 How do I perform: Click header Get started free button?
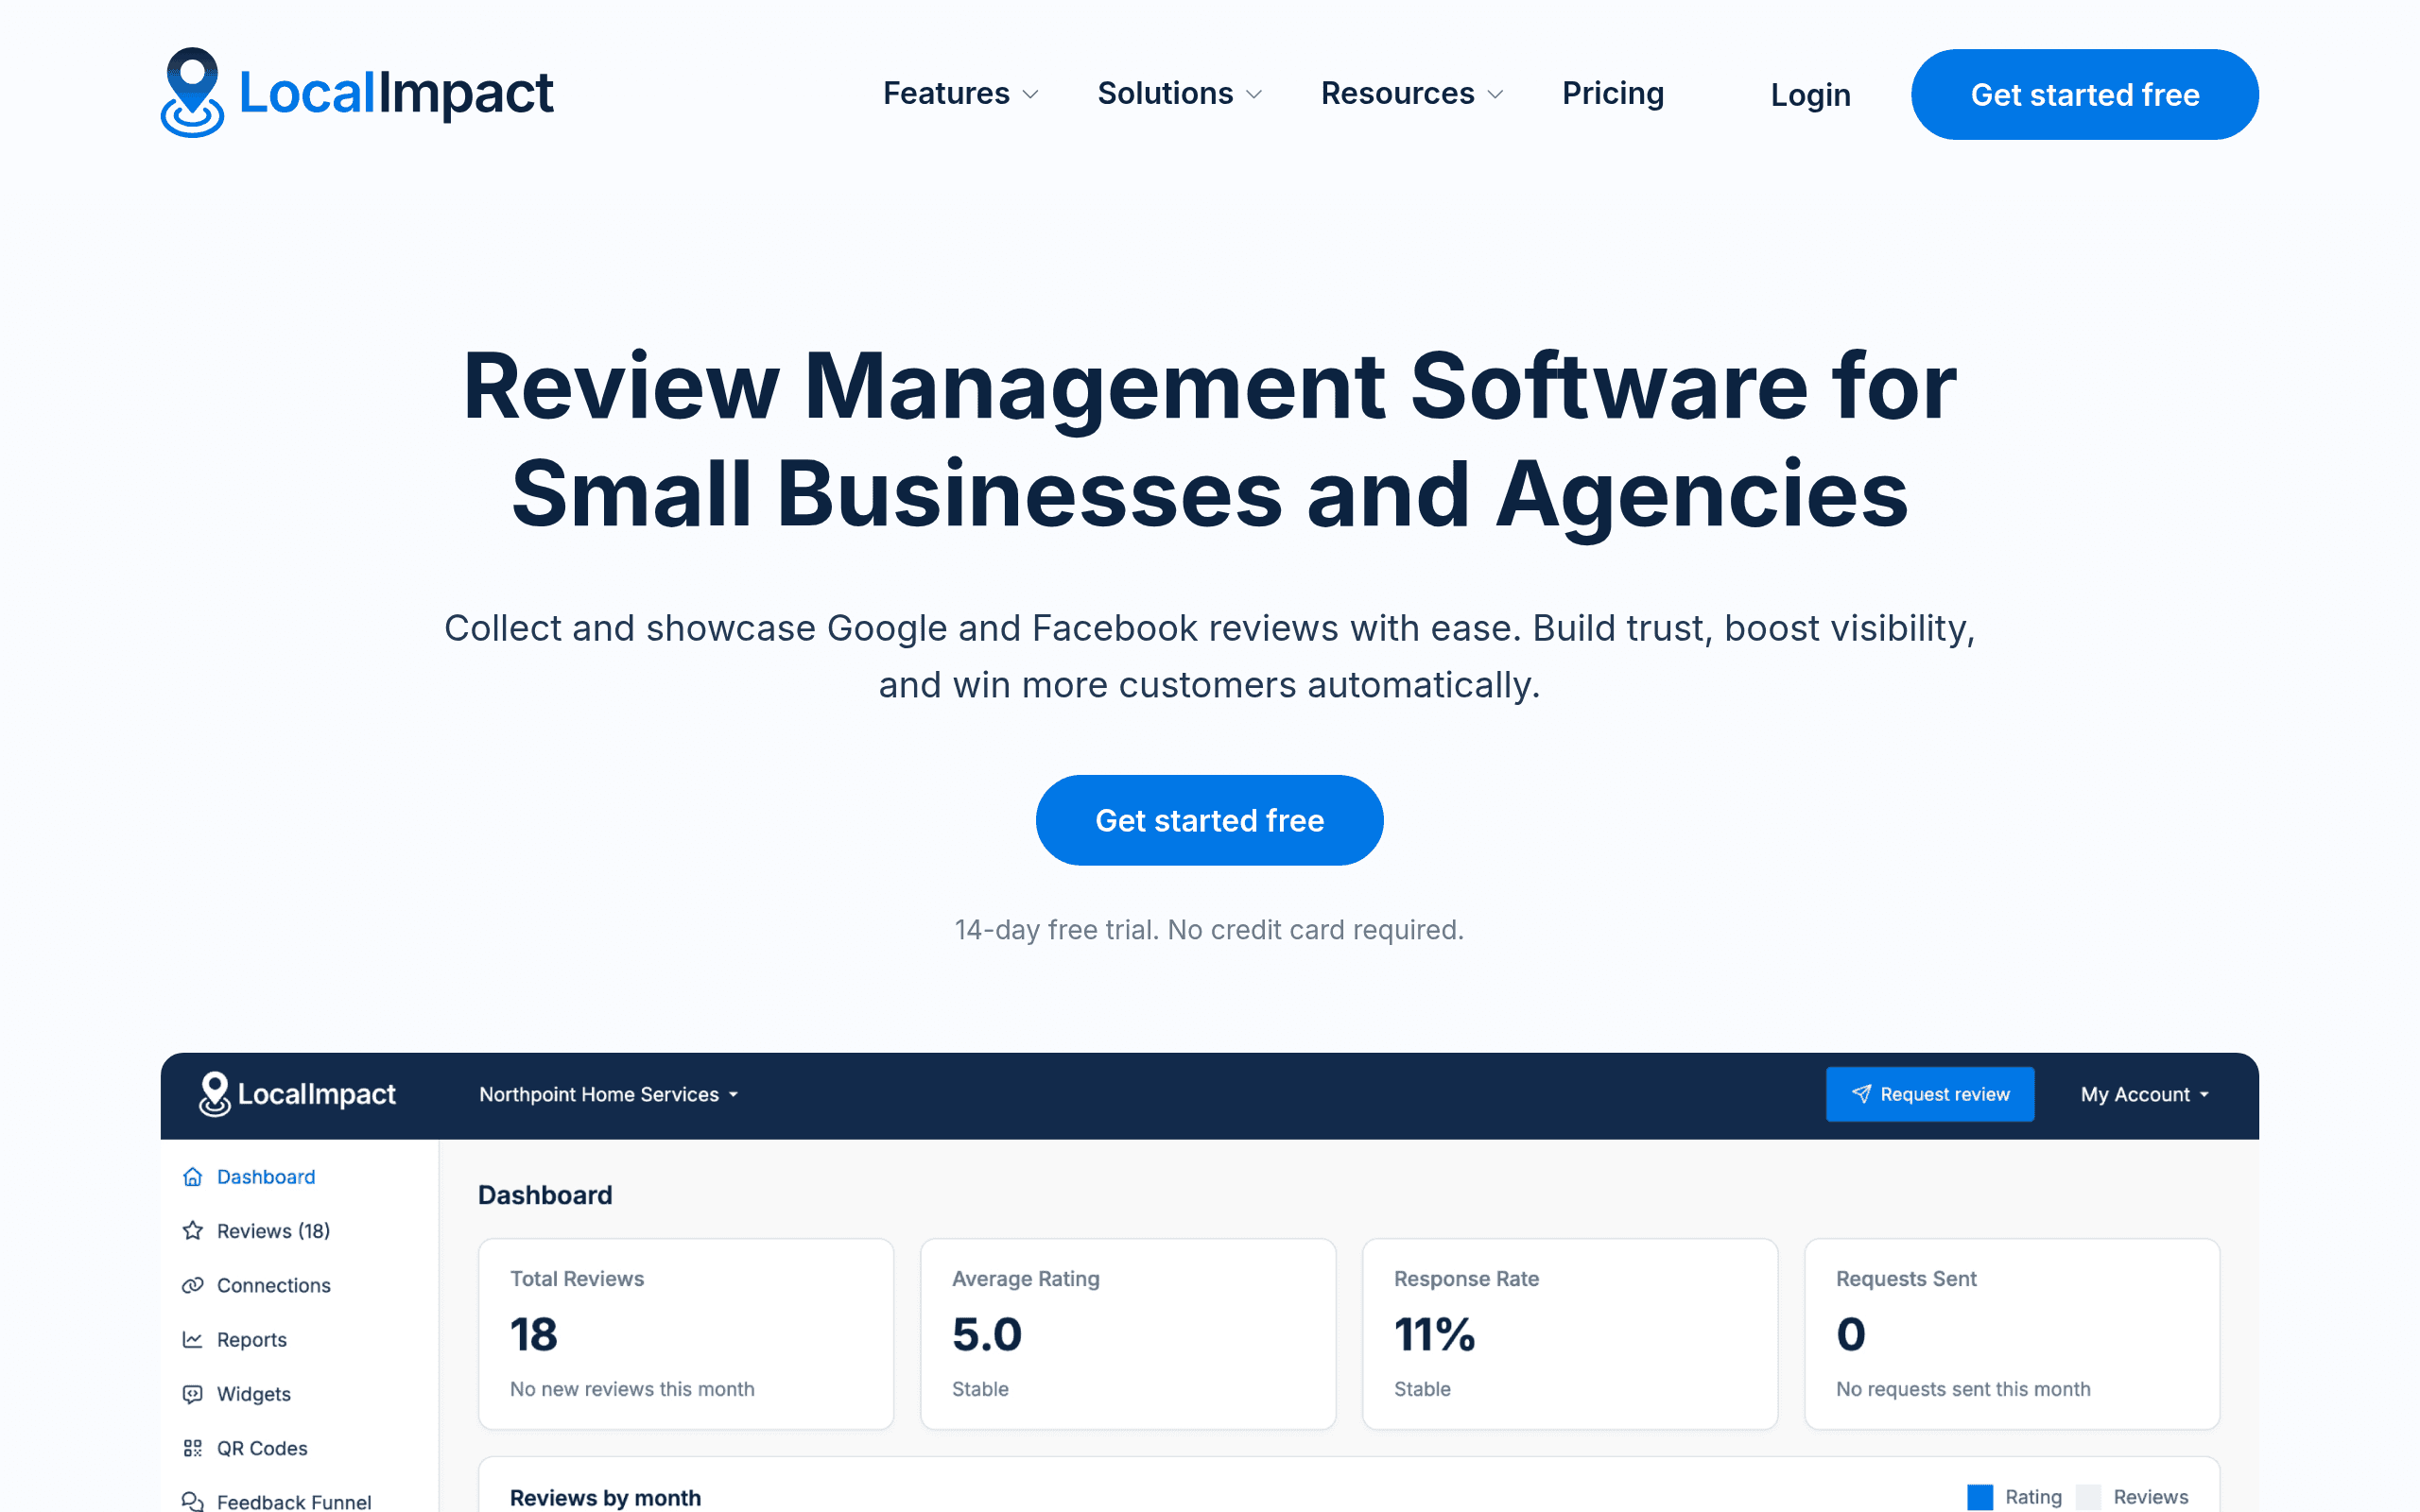pyautogui.click(x=2084, y=94)
